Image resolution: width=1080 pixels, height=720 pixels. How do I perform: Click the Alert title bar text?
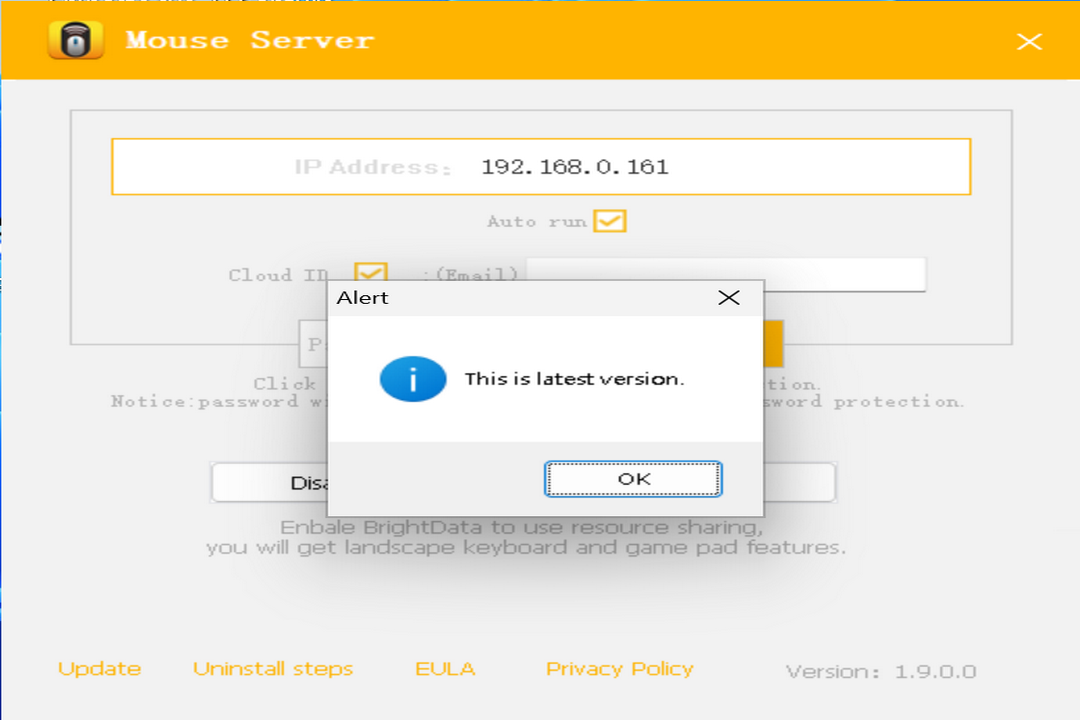pos(364,298)
